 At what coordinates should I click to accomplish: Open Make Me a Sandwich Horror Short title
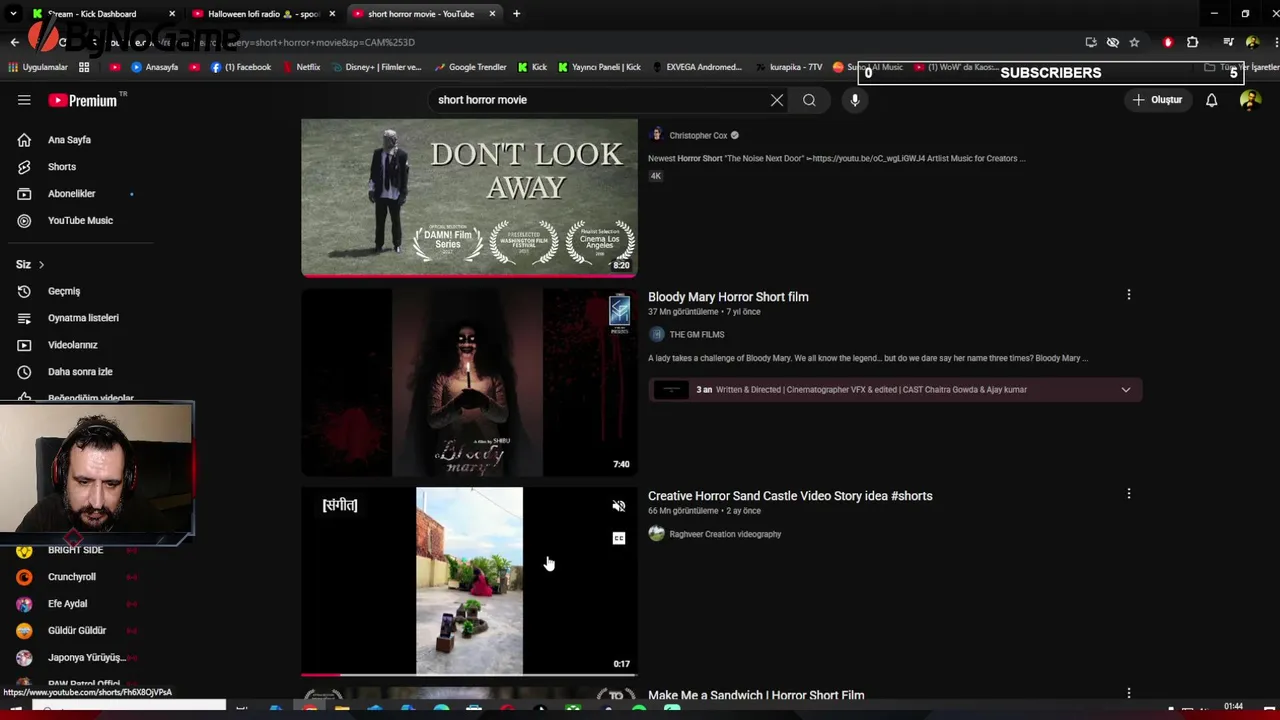coord(756,695)
